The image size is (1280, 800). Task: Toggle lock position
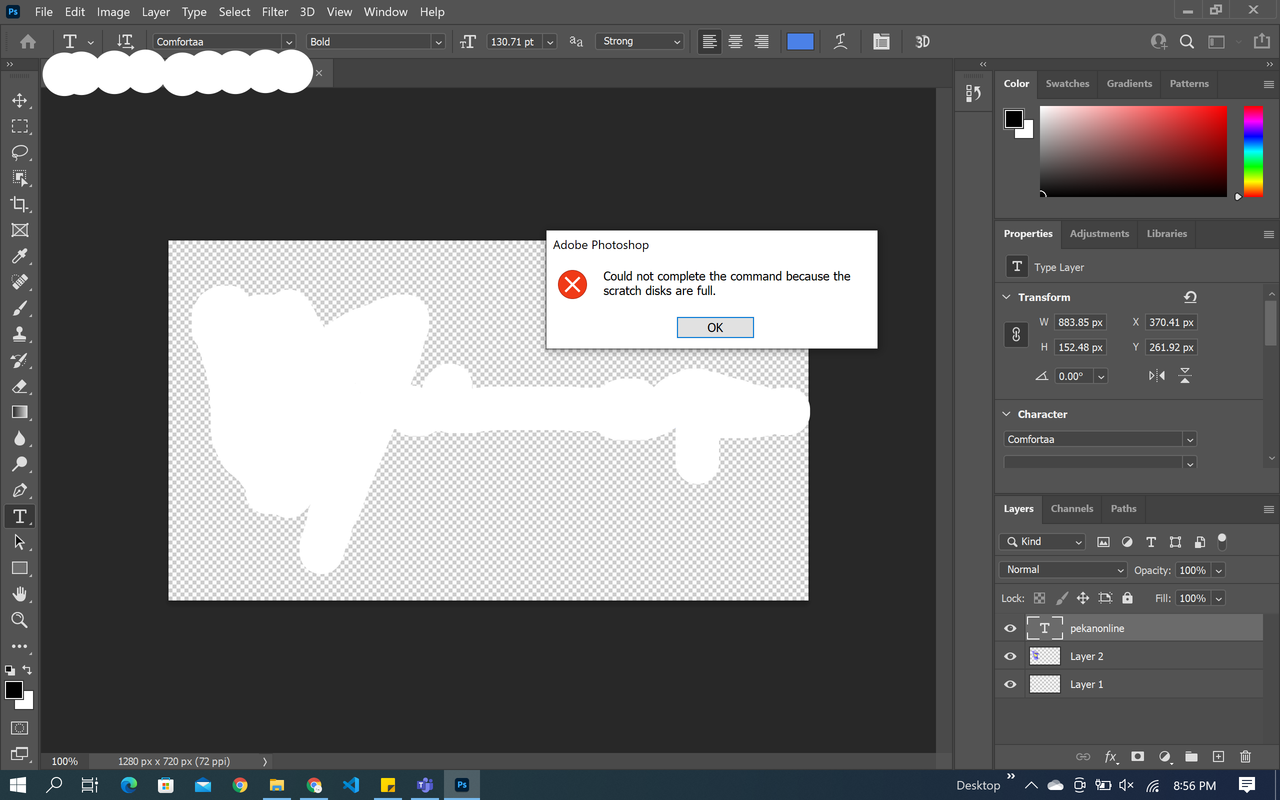1082,598
